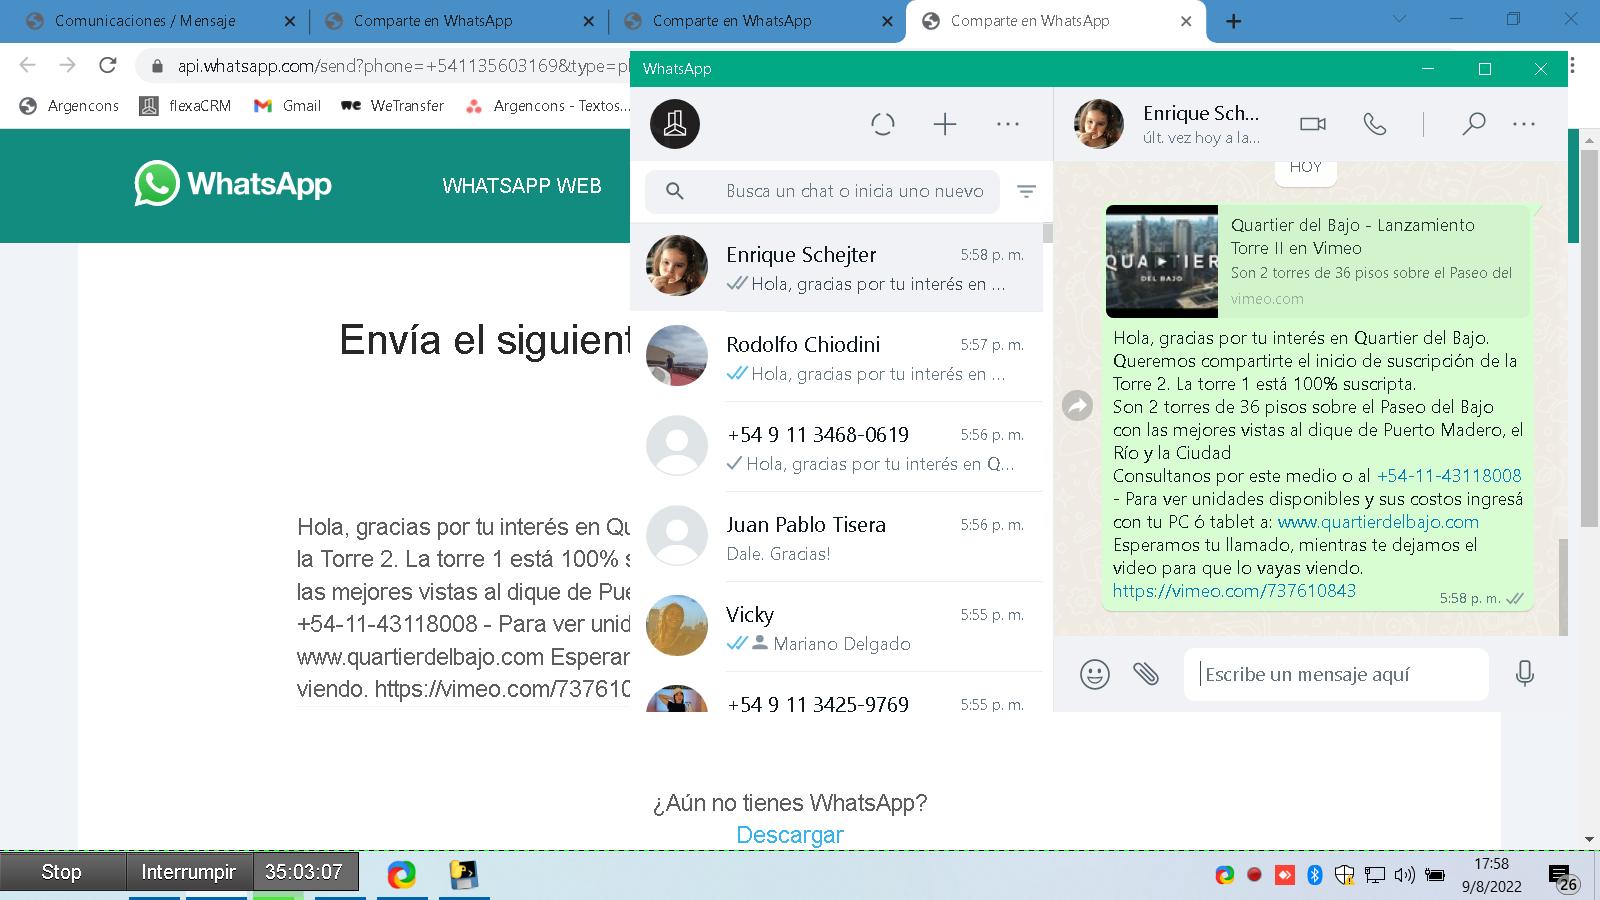Open Enrique's profile photo in chat header
Image resolution: width=1600 pixels, height=900 pixels.
(1098, 124)
